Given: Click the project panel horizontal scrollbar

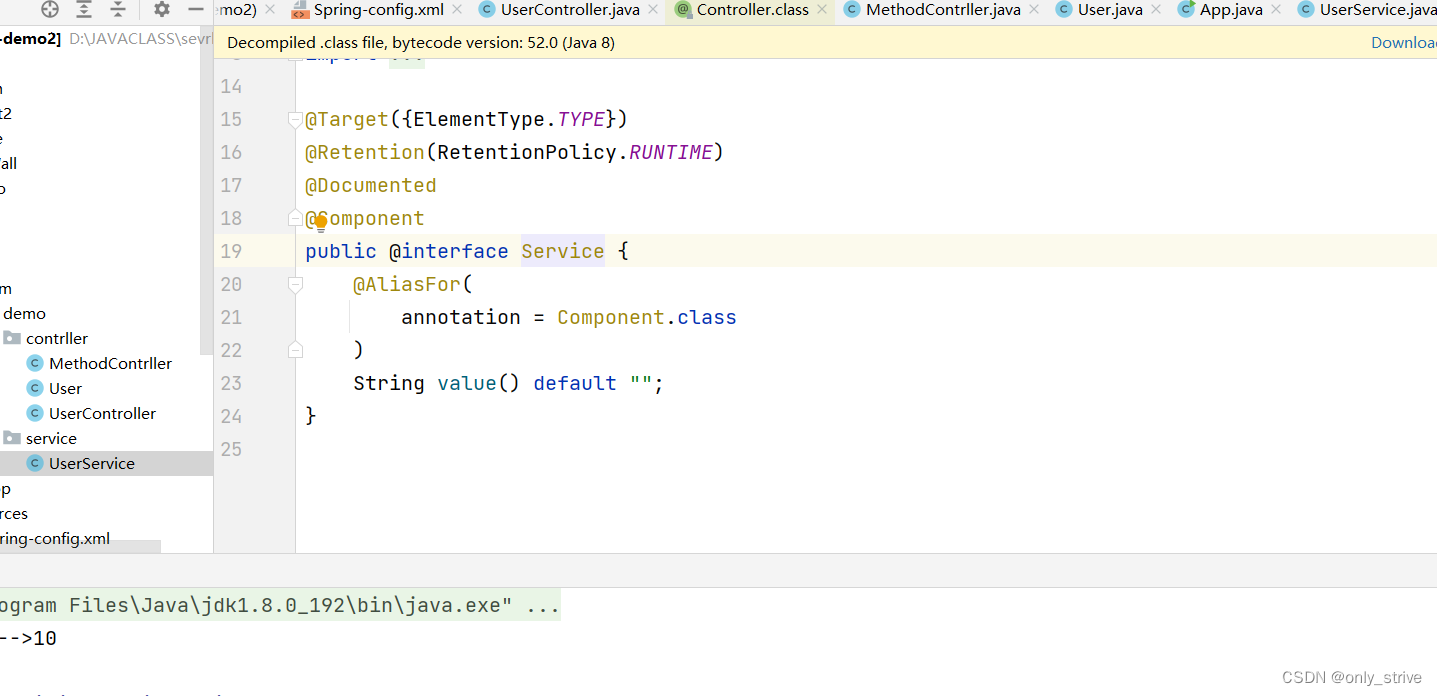Looking at the screenshot, I should [x=80, y=546].
